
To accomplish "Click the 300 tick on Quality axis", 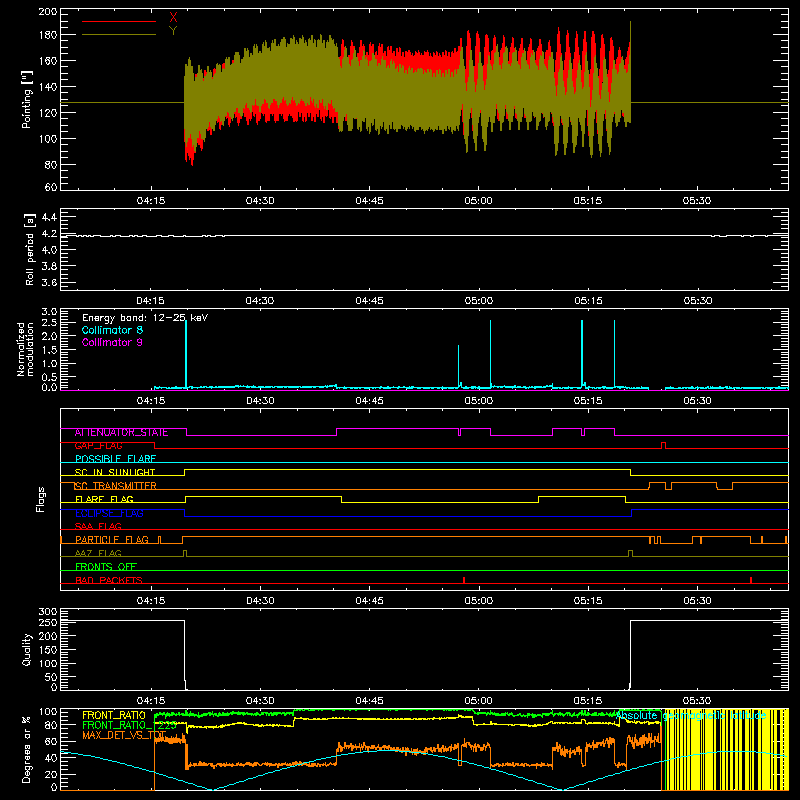I will point(47,612).
